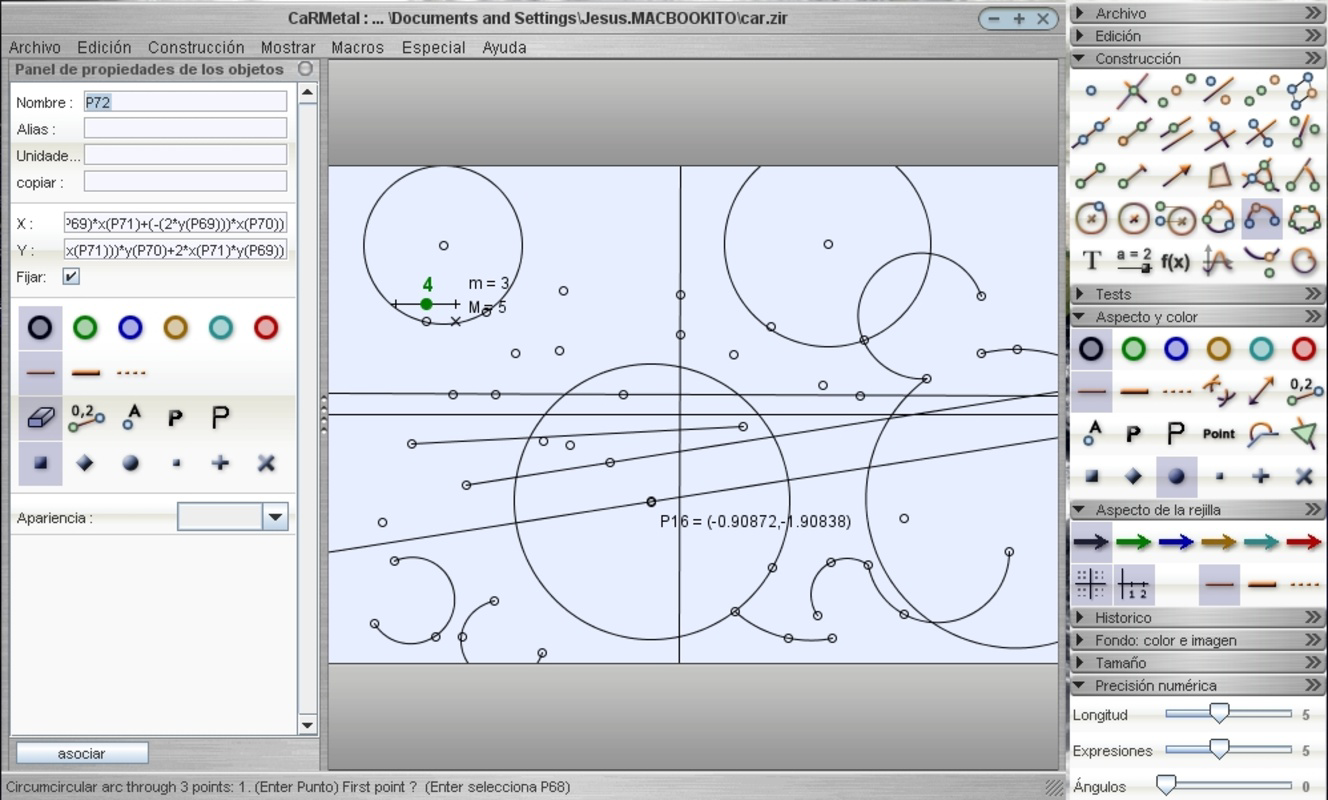Close the properties panel with round button
This screenshot has height=800, width=1328.
coord(305,69)
